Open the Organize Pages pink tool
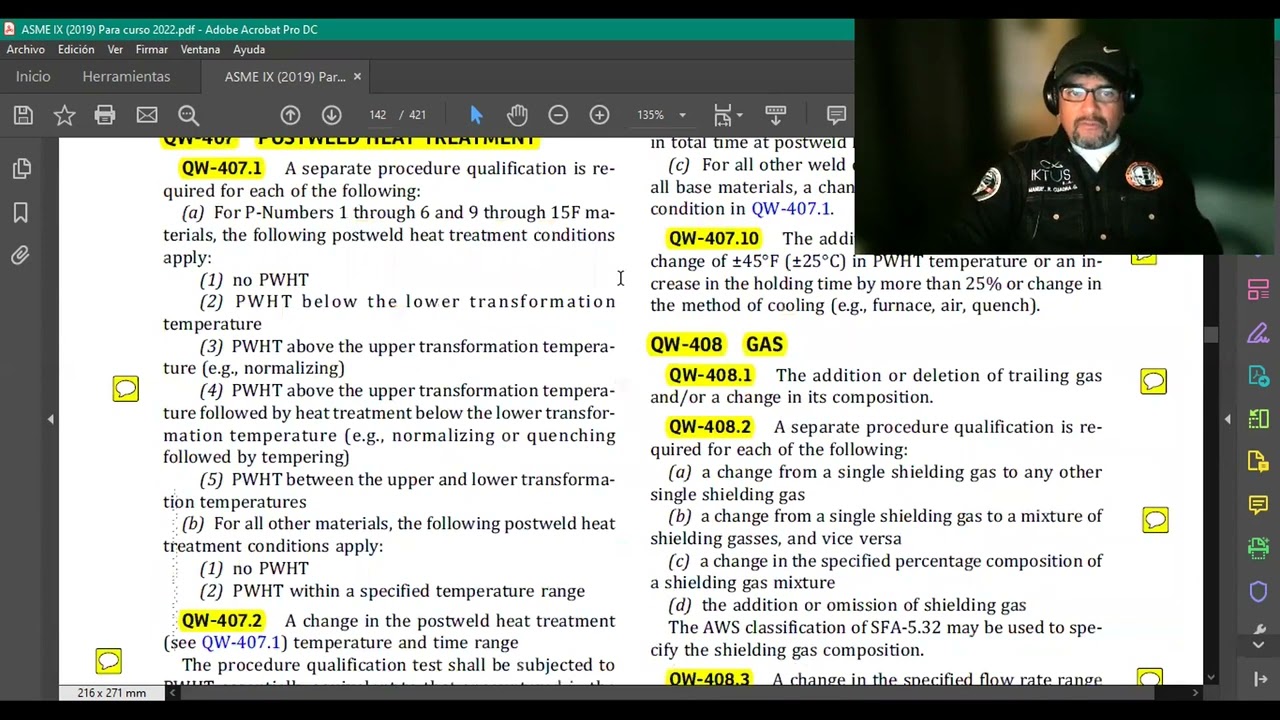This screenshot has height=720, width=1280. 1258,290
